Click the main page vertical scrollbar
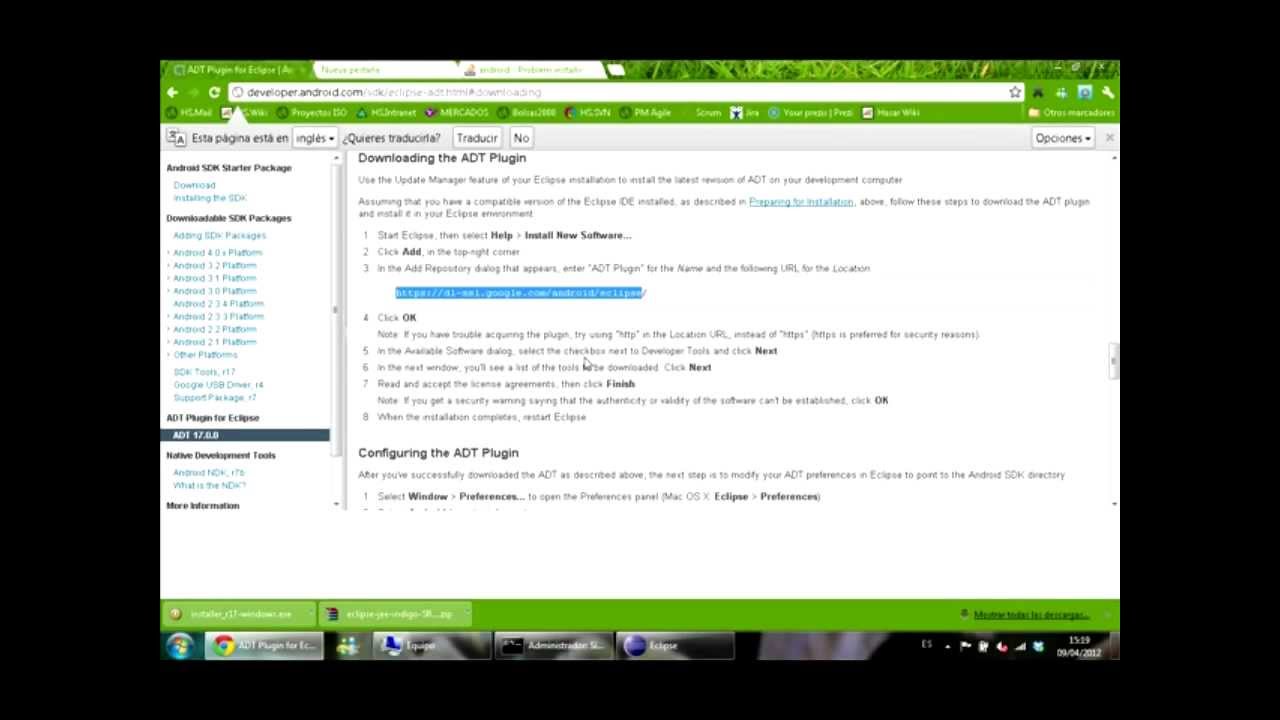 pyautogui.click(x=1113, y=360)
